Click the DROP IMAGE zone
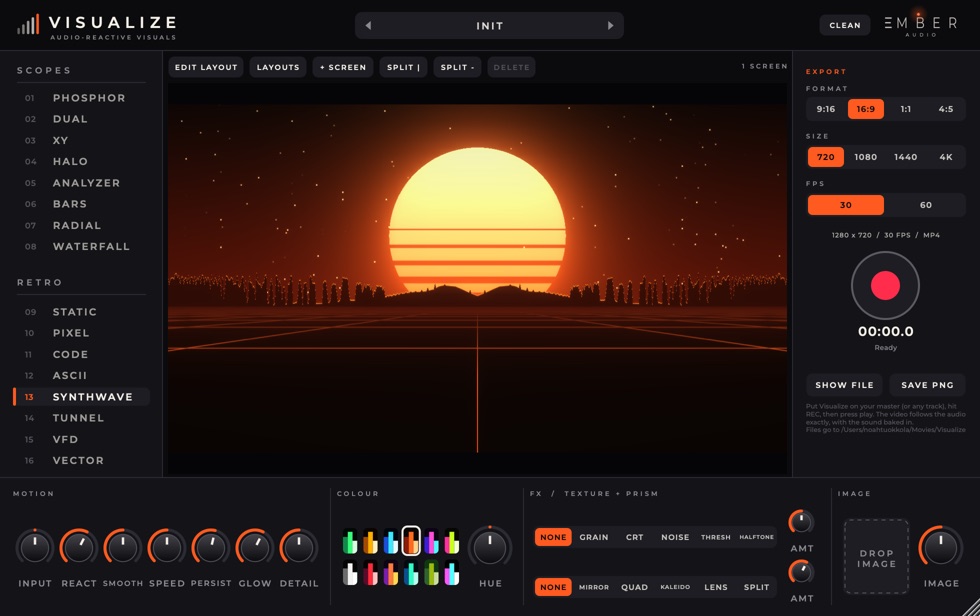The image size is (980, 616). coord(876,557)
